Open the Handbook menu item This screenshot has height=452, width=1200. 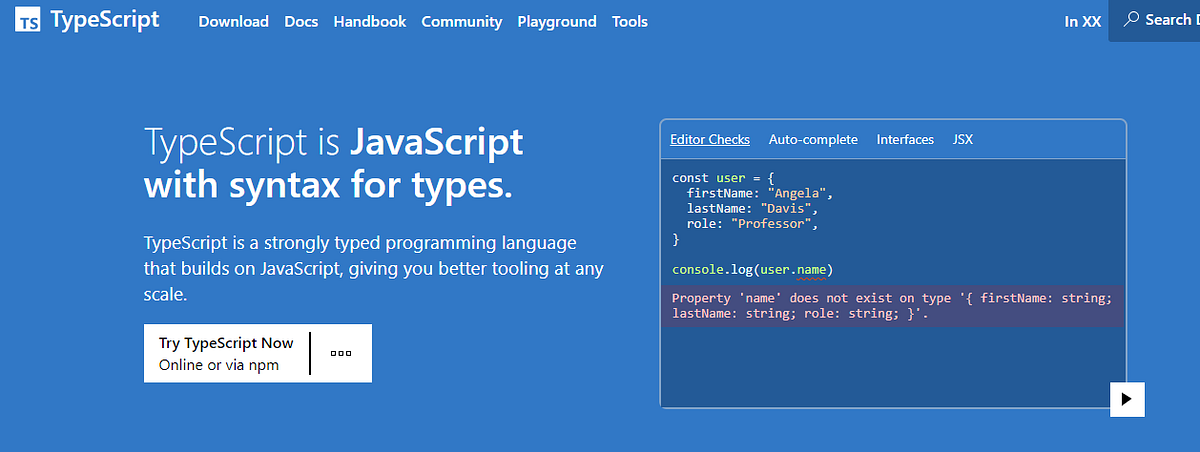[x=370, y=21]
